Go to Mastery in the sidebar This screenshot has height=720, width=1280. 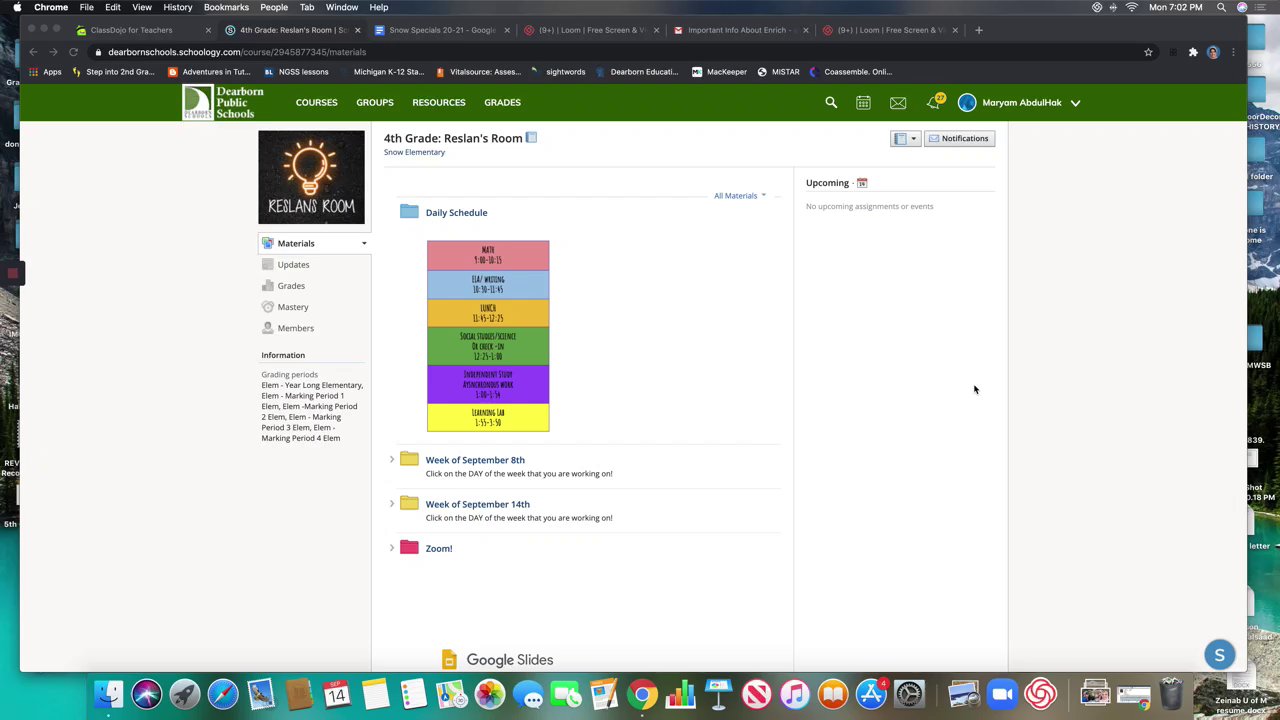[293, 307]
